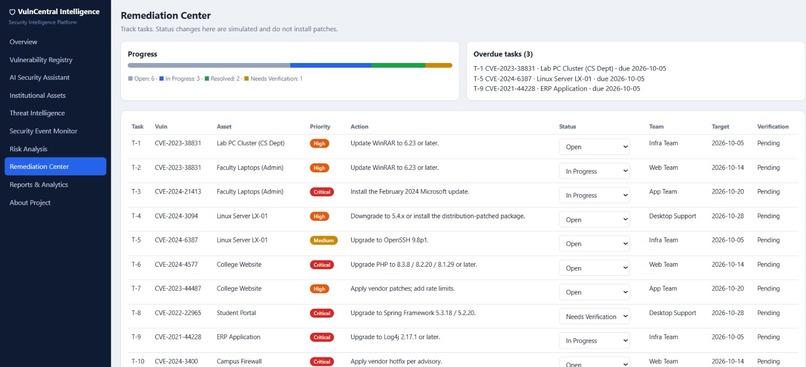Click overdue task T-5 CVE-2024-6387 entry

pos(559,79)
